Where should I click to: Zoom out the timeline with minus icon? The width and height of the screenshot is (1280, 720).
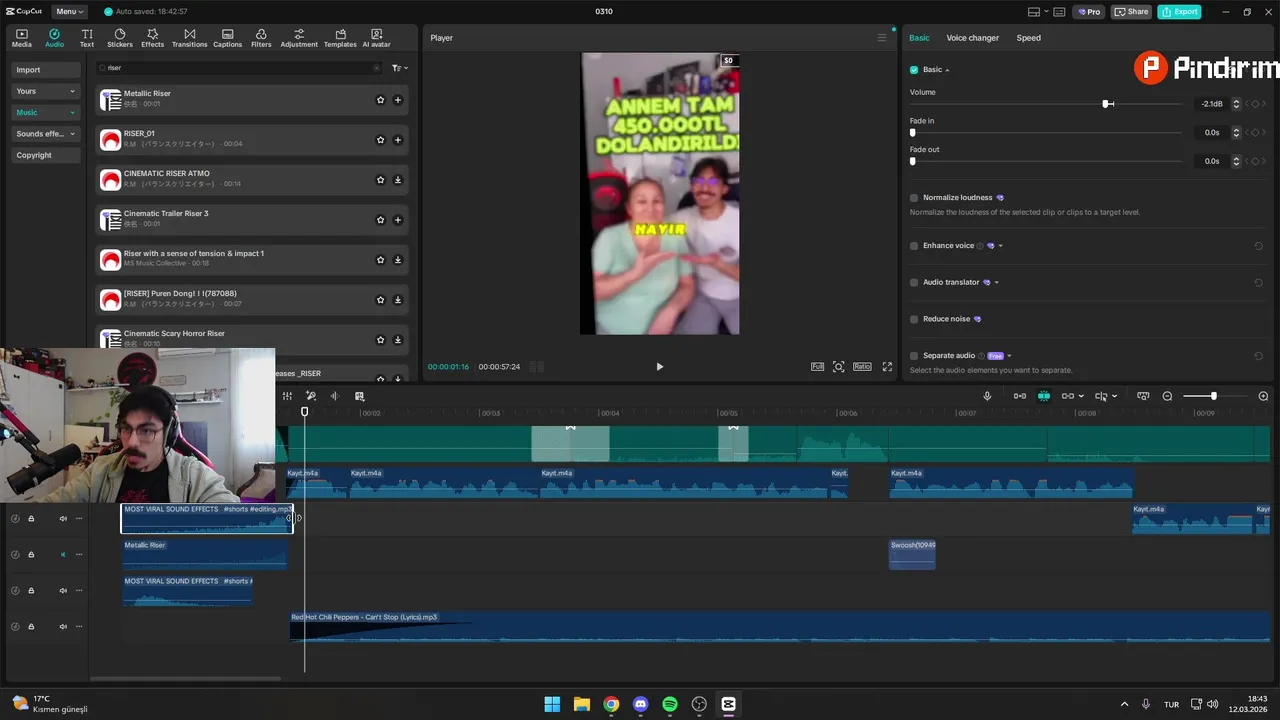coord(1167,396)
